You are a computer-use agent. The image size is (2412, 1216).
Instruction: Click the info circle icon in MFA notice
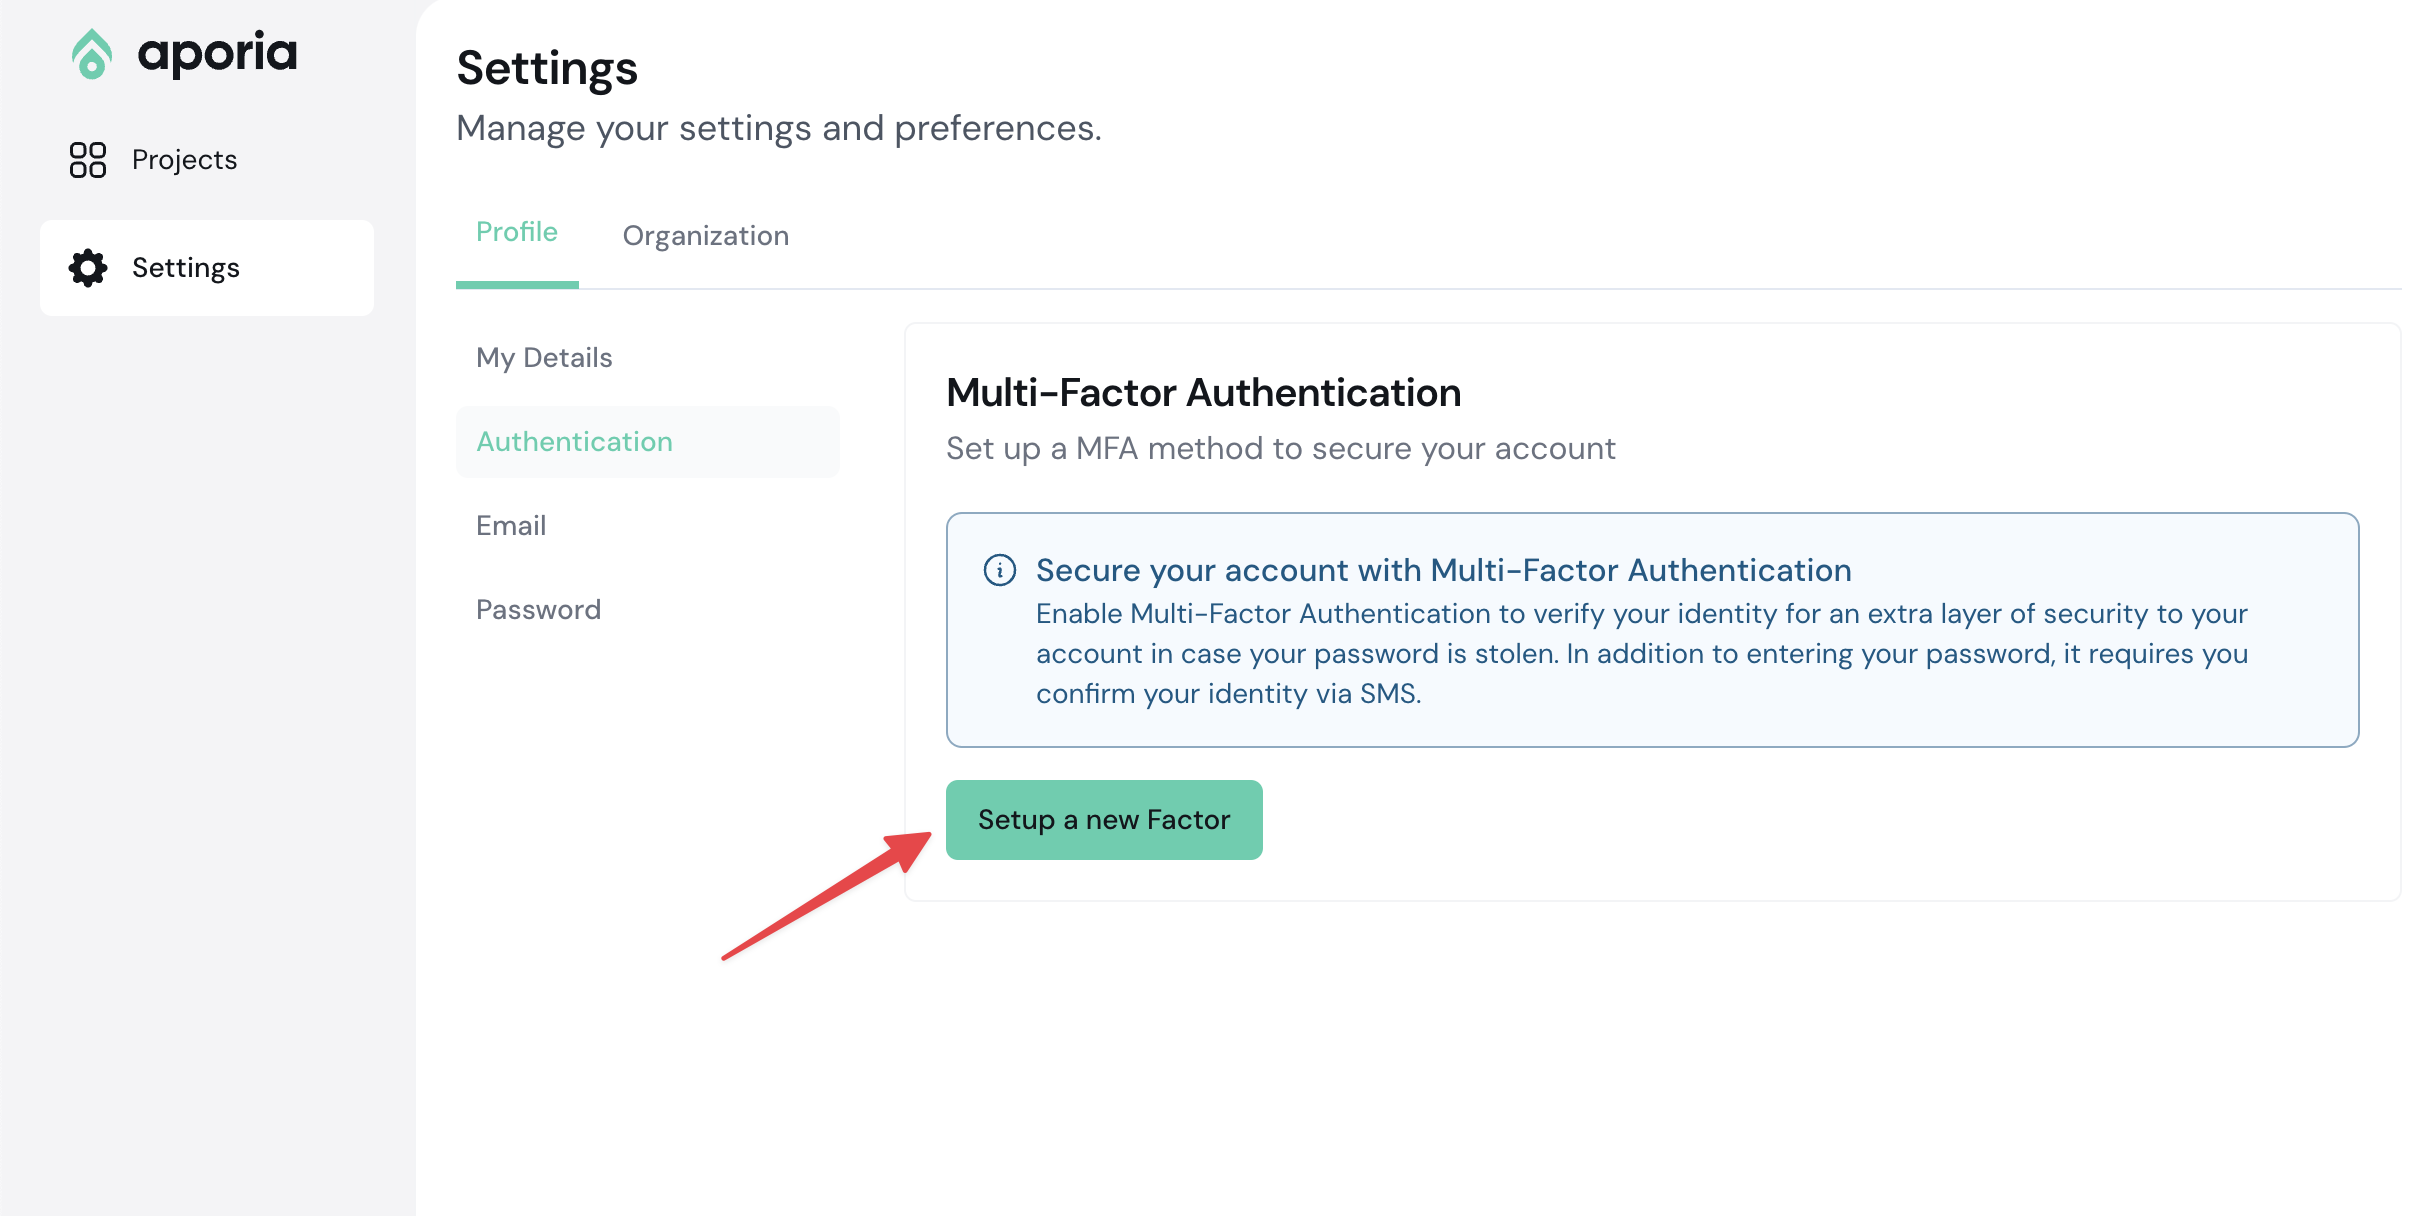click(999, 570)
